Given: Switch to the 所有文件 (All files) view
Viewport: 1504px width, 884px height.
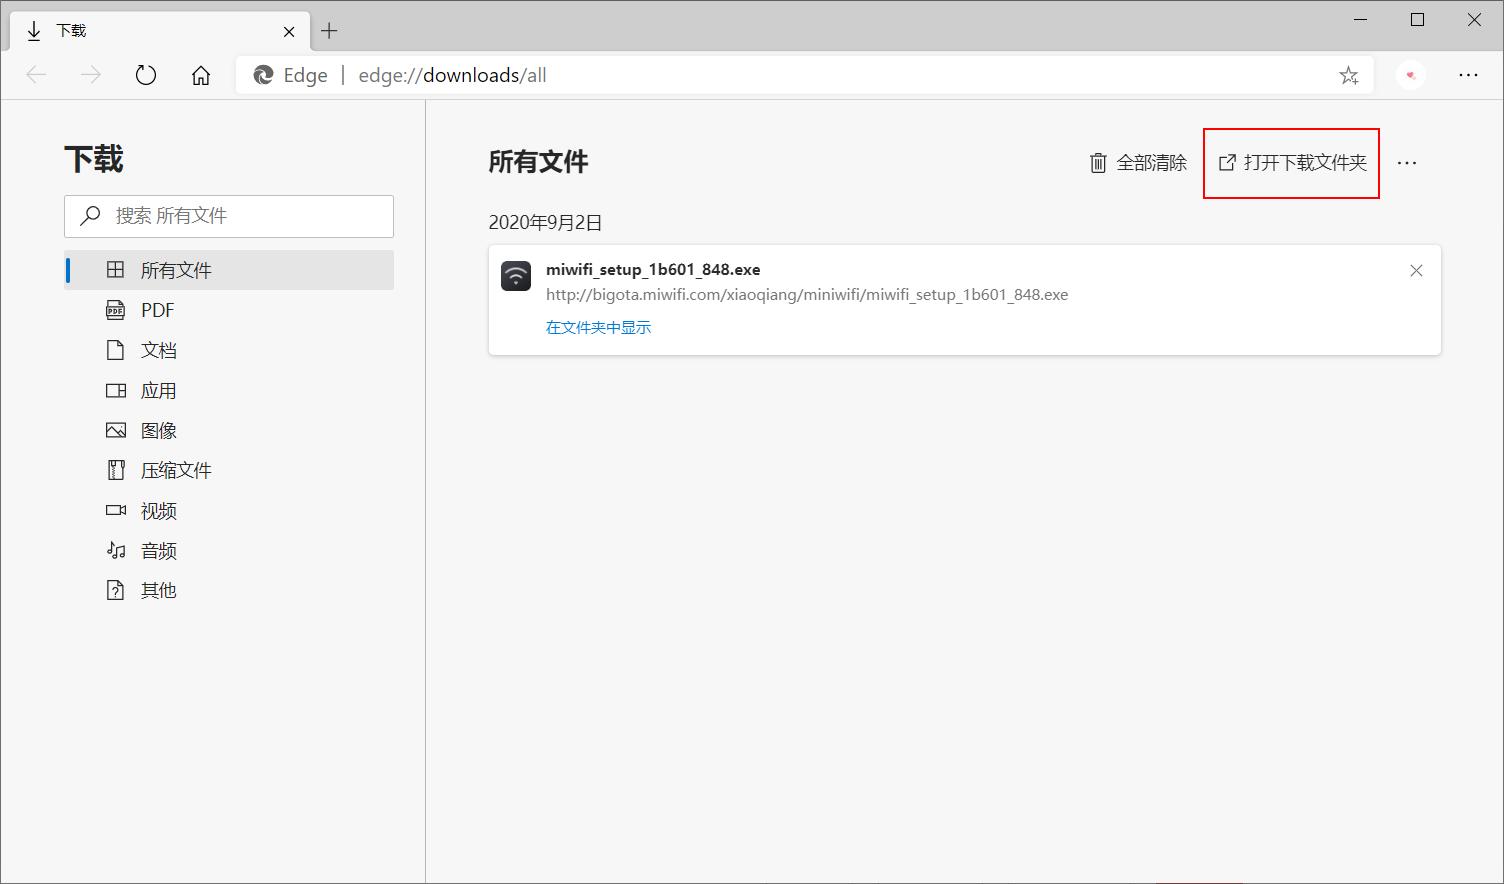Looking at the screenshot, I should click(x=175, y=269).
